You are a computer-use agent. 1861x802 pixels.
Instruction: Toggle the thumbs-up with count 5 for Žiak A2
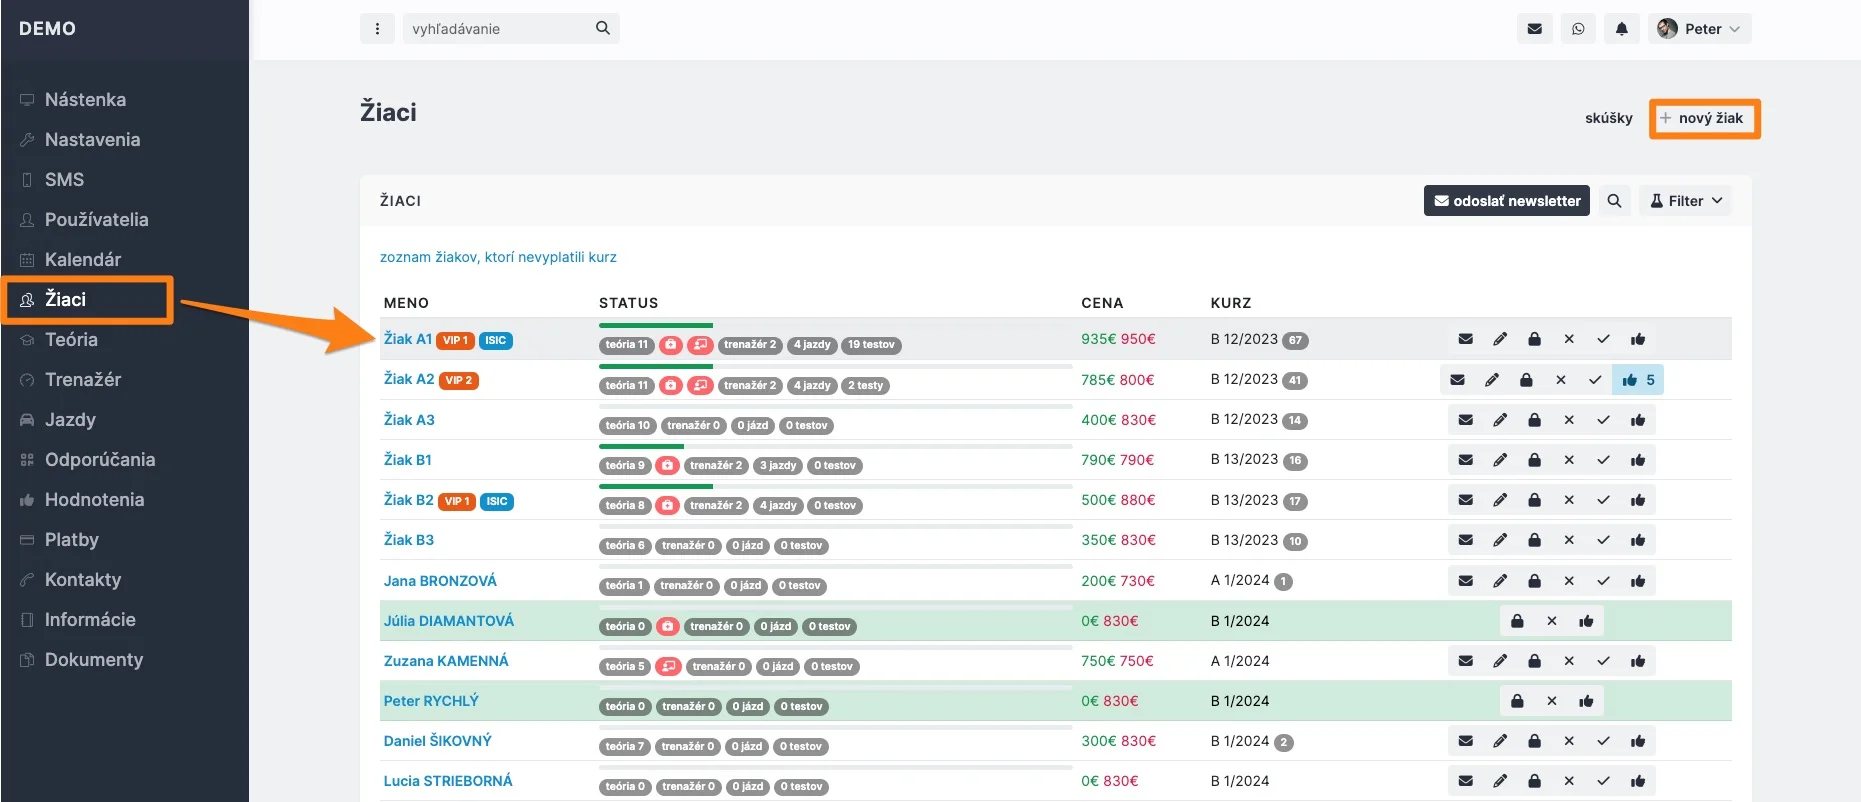click(x=1638, y=380)
